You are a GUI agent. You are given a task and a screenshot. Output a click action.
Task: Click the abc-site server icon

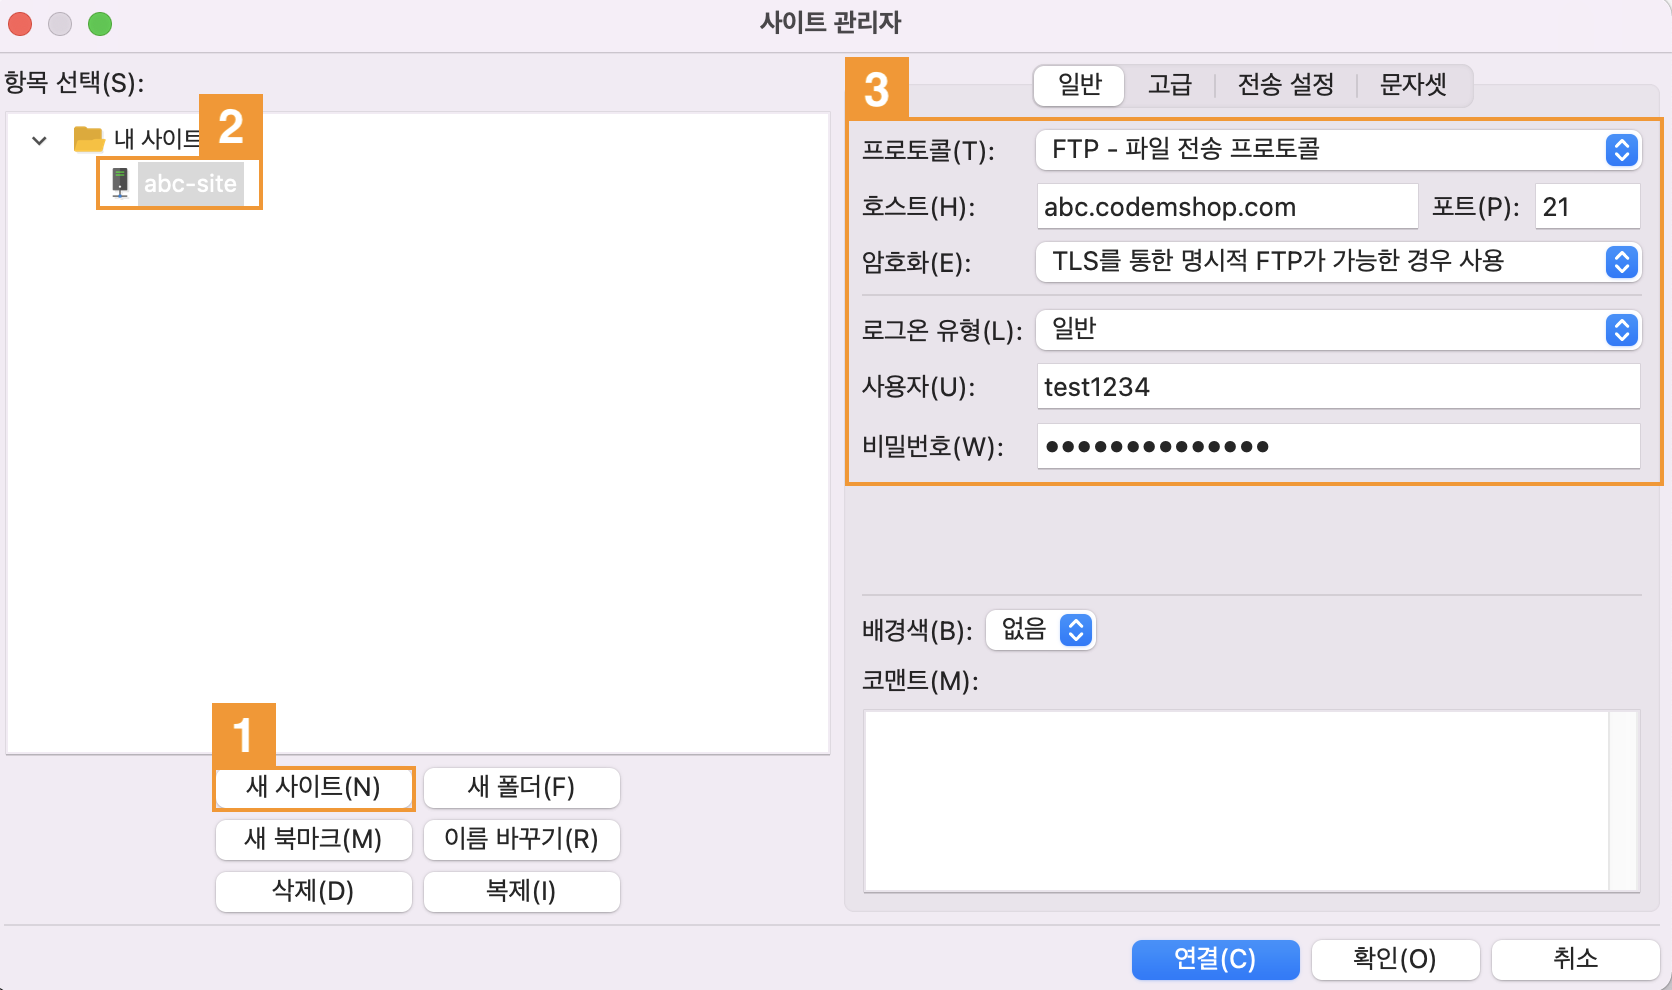120,183
